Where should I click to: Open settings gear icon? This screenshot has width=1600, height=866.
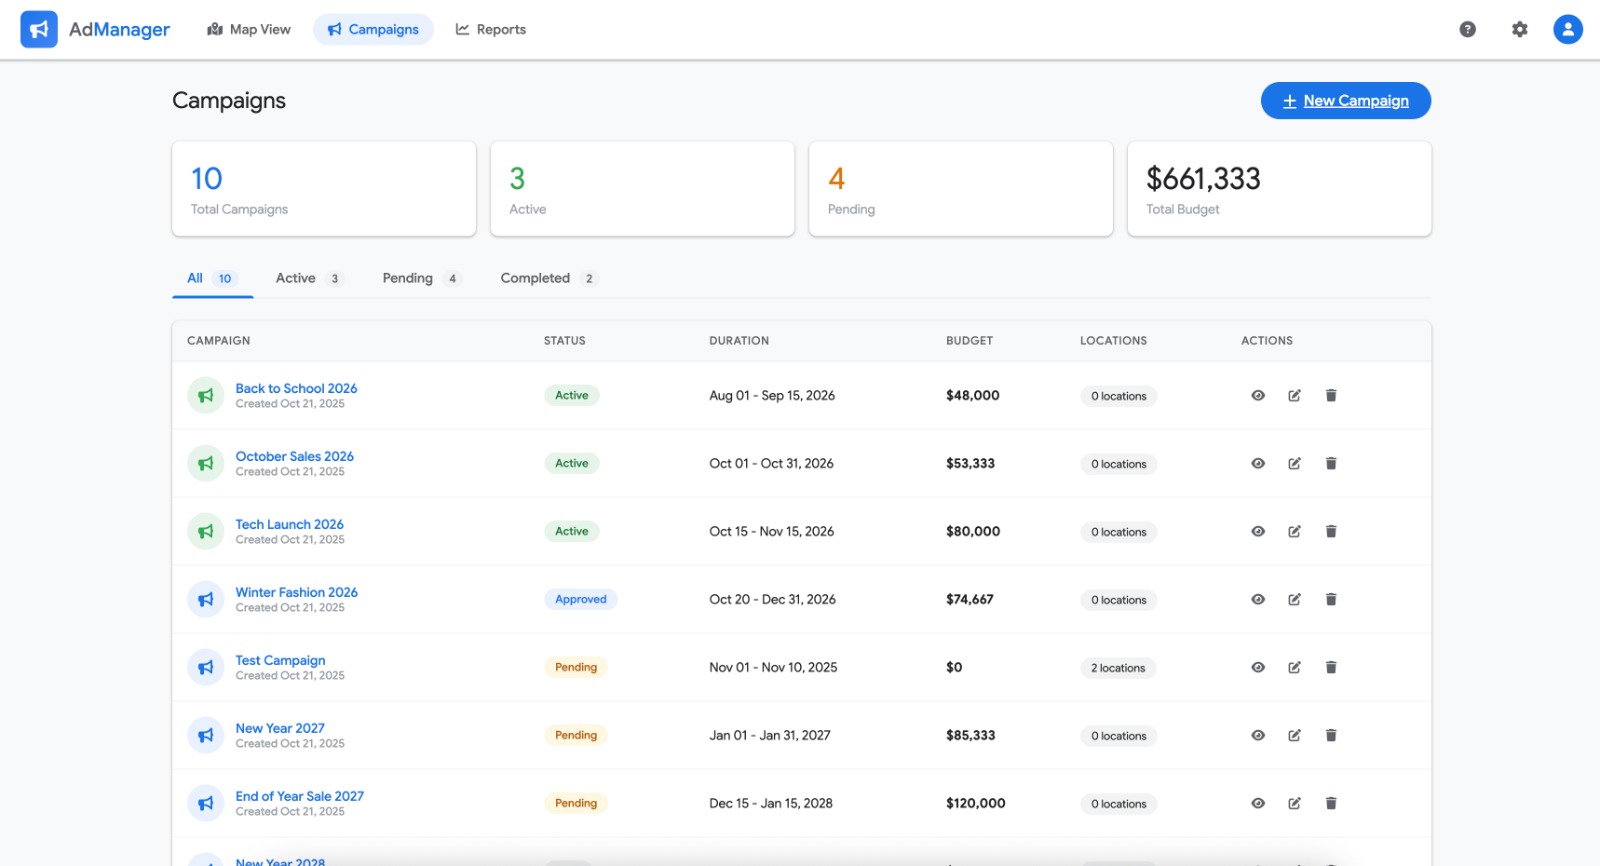pos(1519,30)
